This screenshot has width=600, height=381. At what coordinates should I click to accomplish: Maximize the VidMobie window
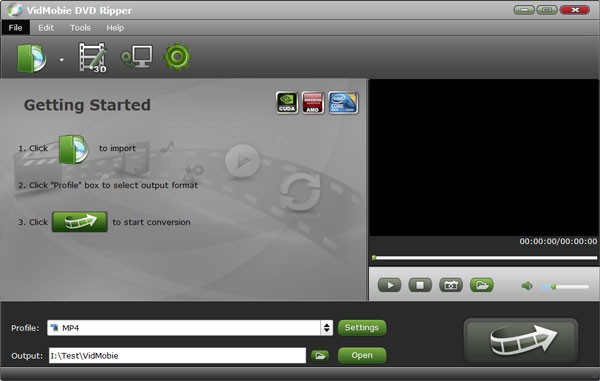pos(547,10)
